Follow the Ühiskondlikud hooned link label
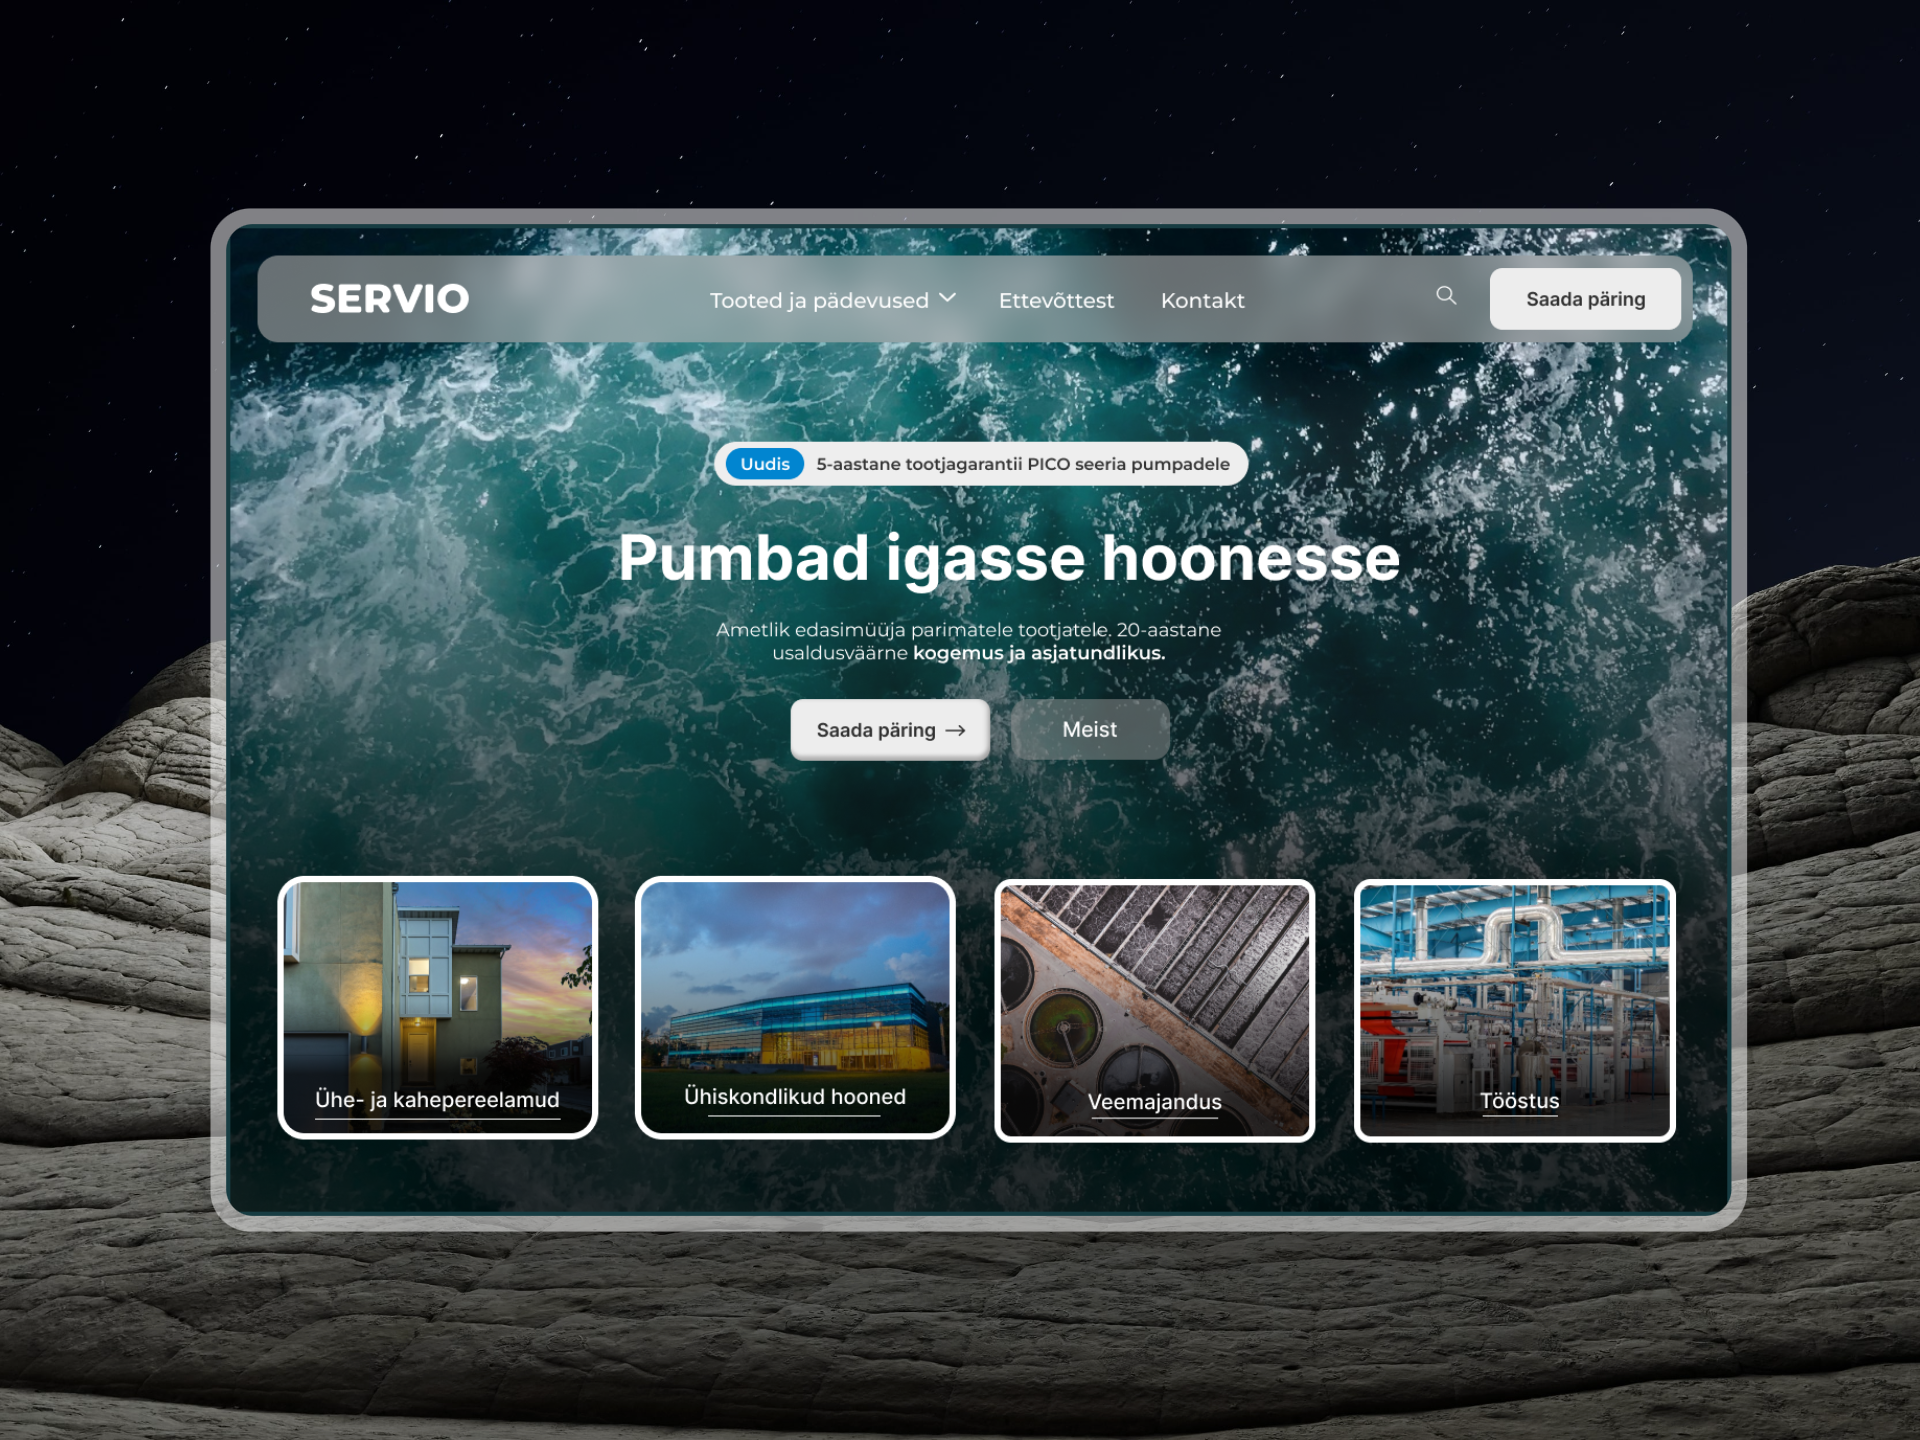The height and width of the screenshot is (1440, 1920). click(795, 1097)
